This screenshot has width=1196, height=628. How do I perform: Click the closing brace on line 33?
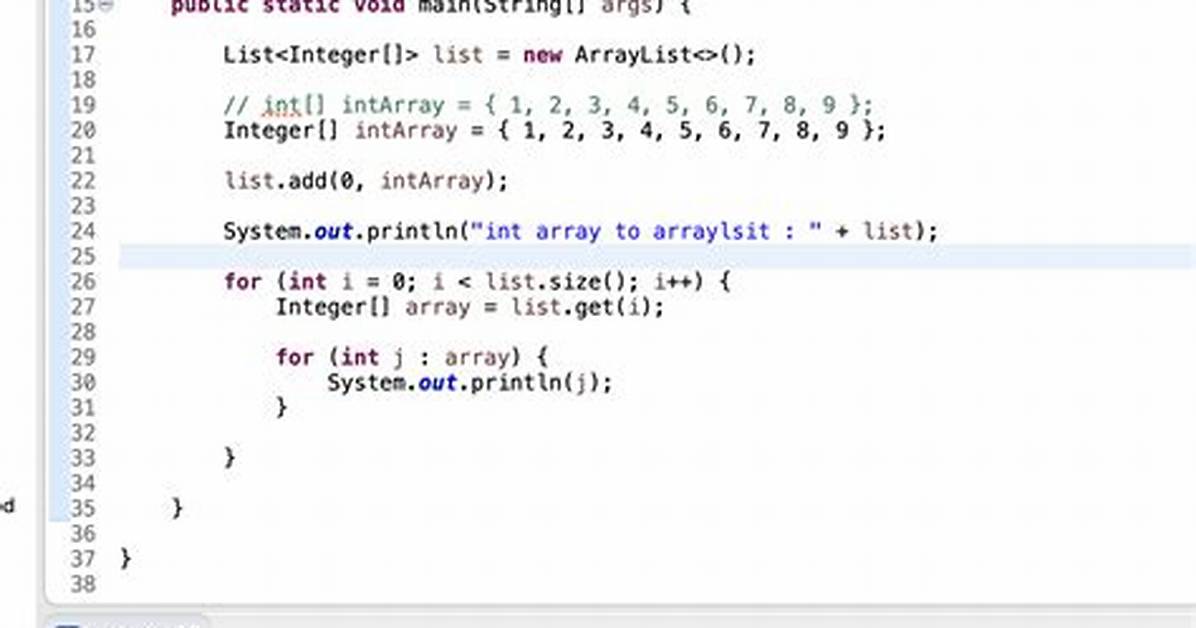[230, 458]
